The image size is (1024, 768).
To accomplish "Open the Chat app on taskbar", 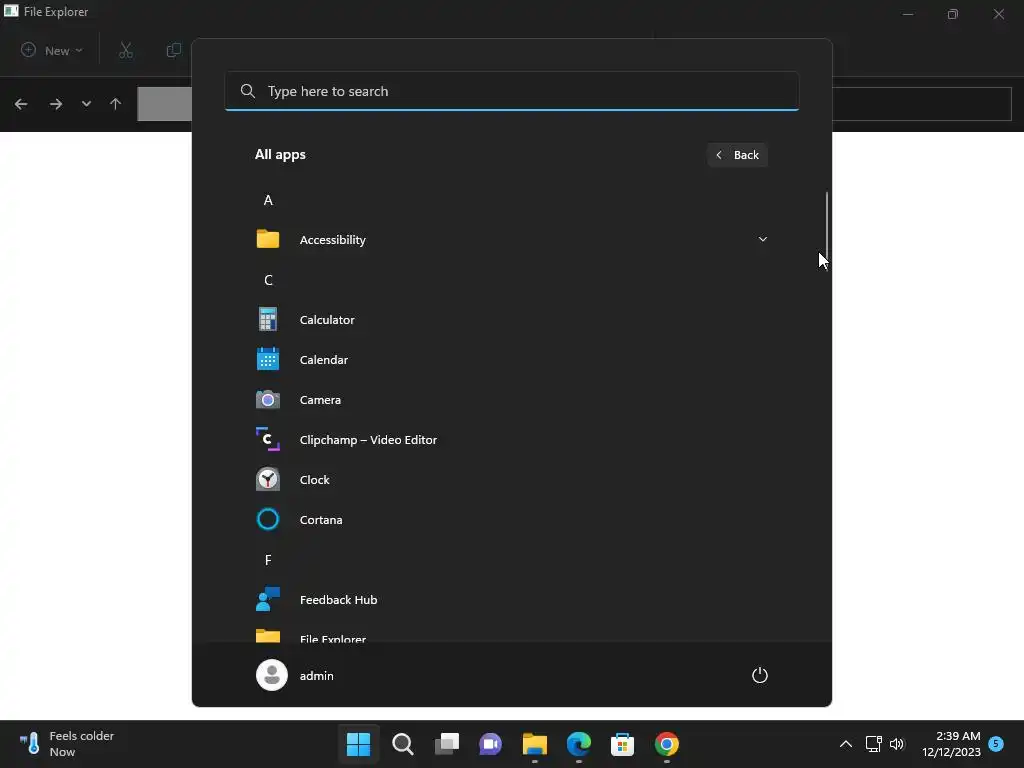I will pos(490,744).
